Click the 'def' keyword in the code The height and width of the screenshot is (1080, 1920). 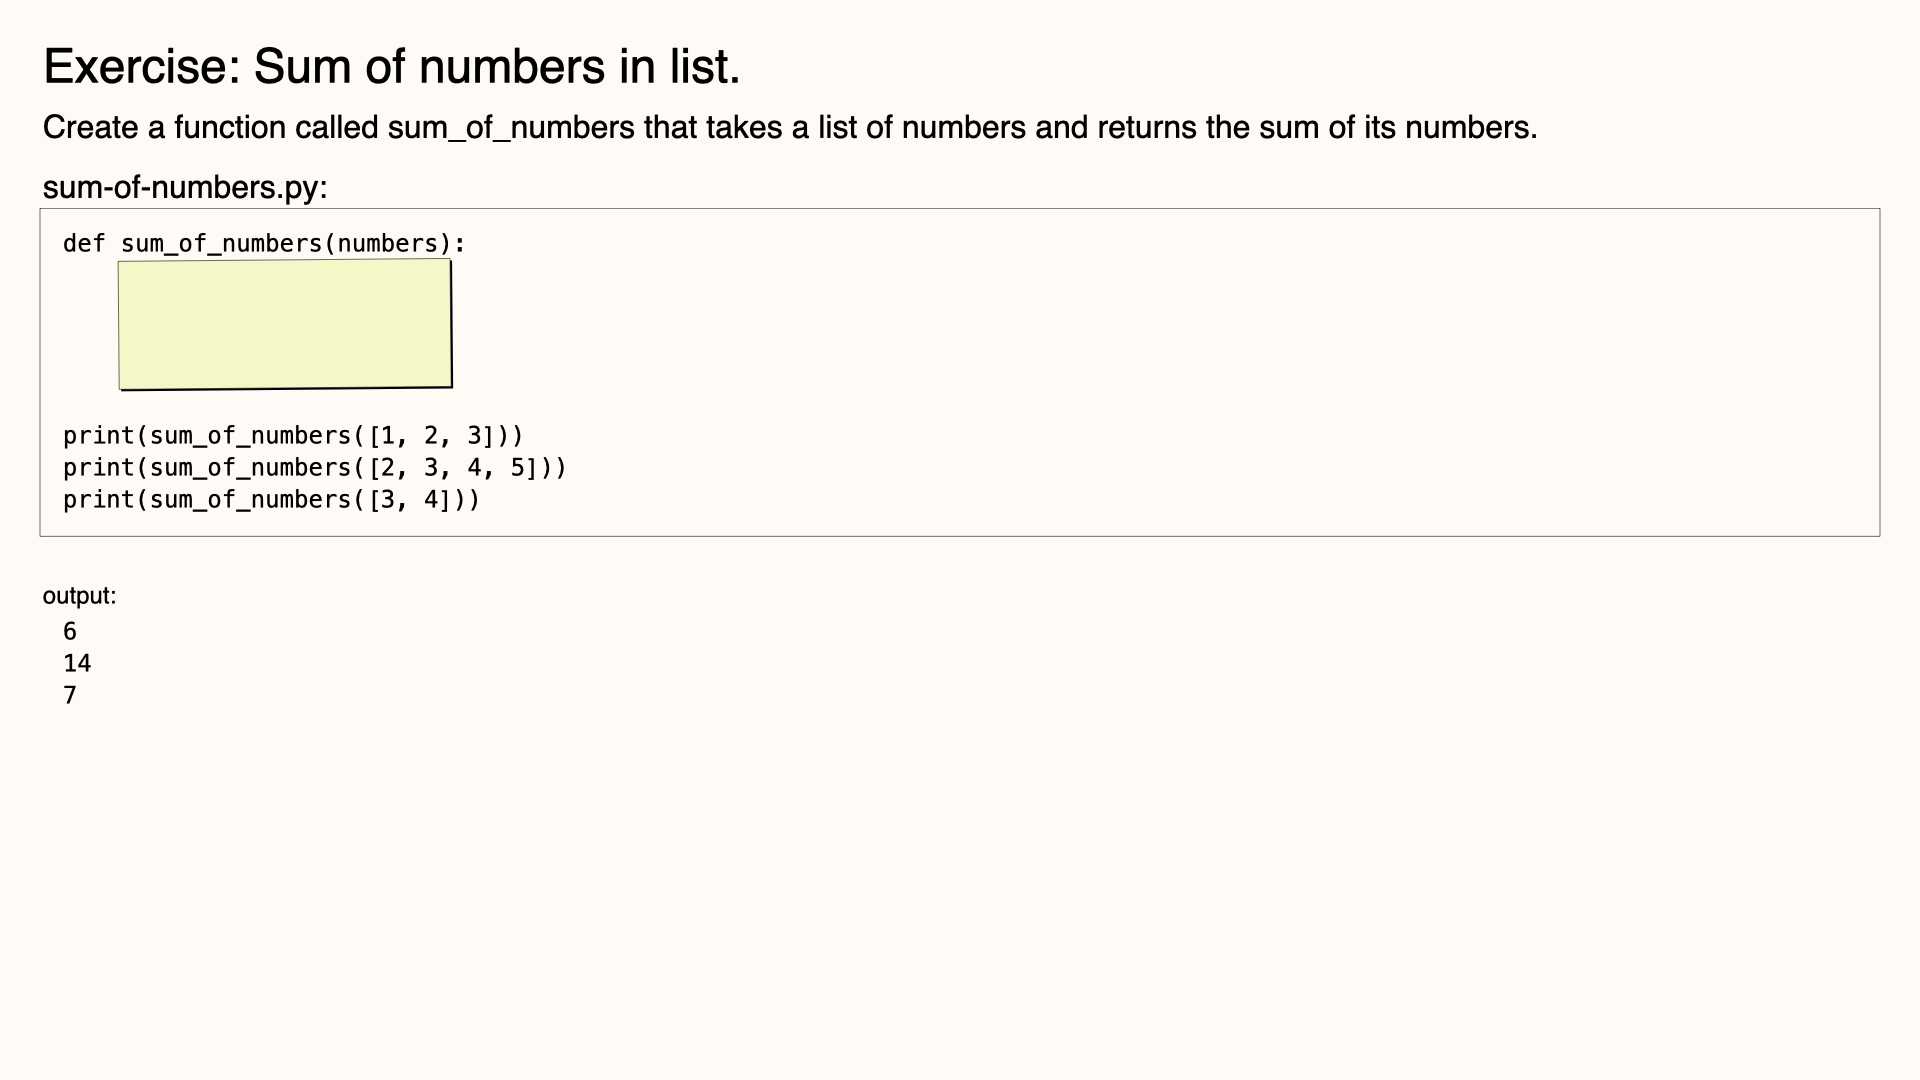(84, 244)
